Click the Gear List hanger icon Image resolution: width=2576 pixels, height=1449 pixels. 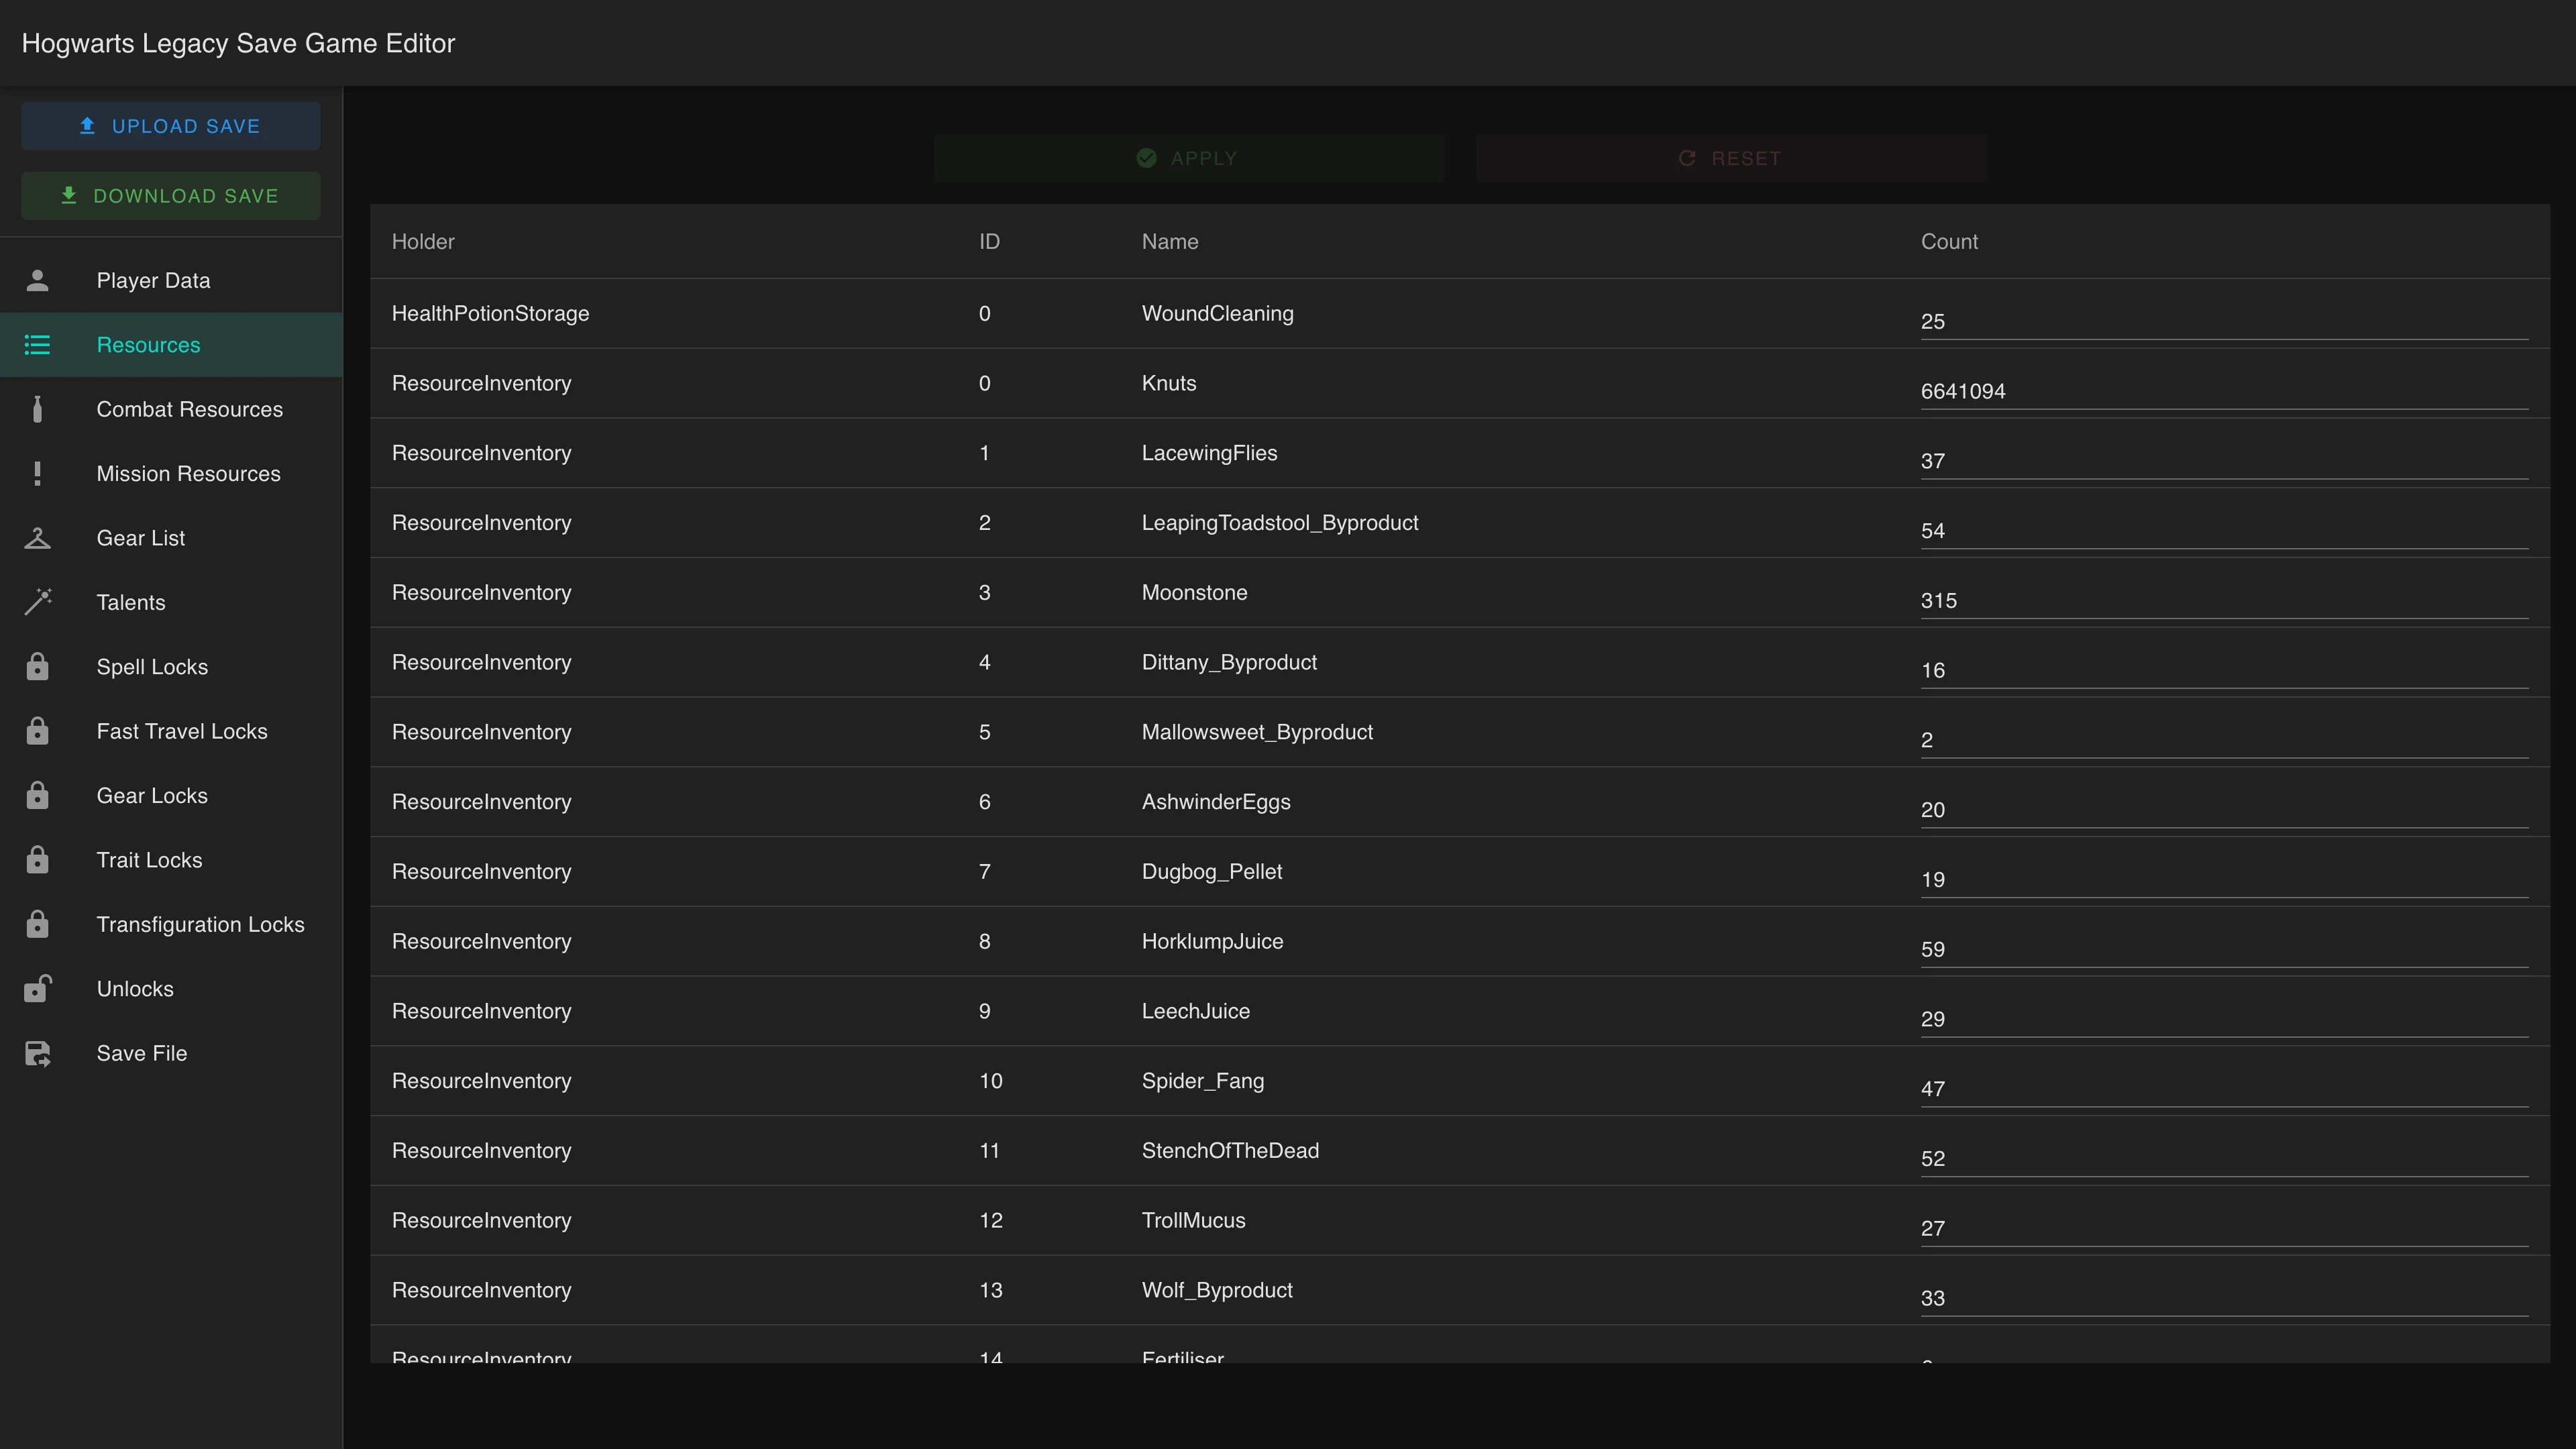[37, 538]
